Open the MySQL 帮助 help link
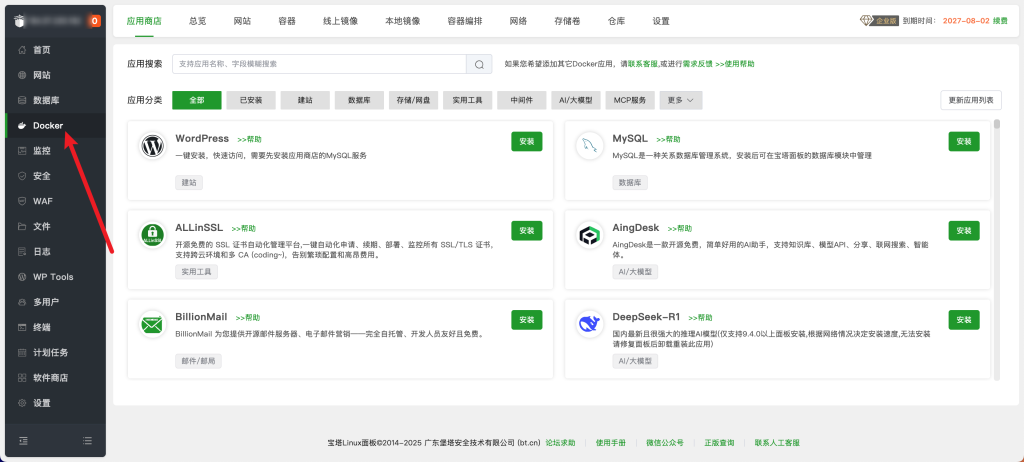The width and height of the screenshot is (1024, 462). pyautogui.click(x=667, y=139)
